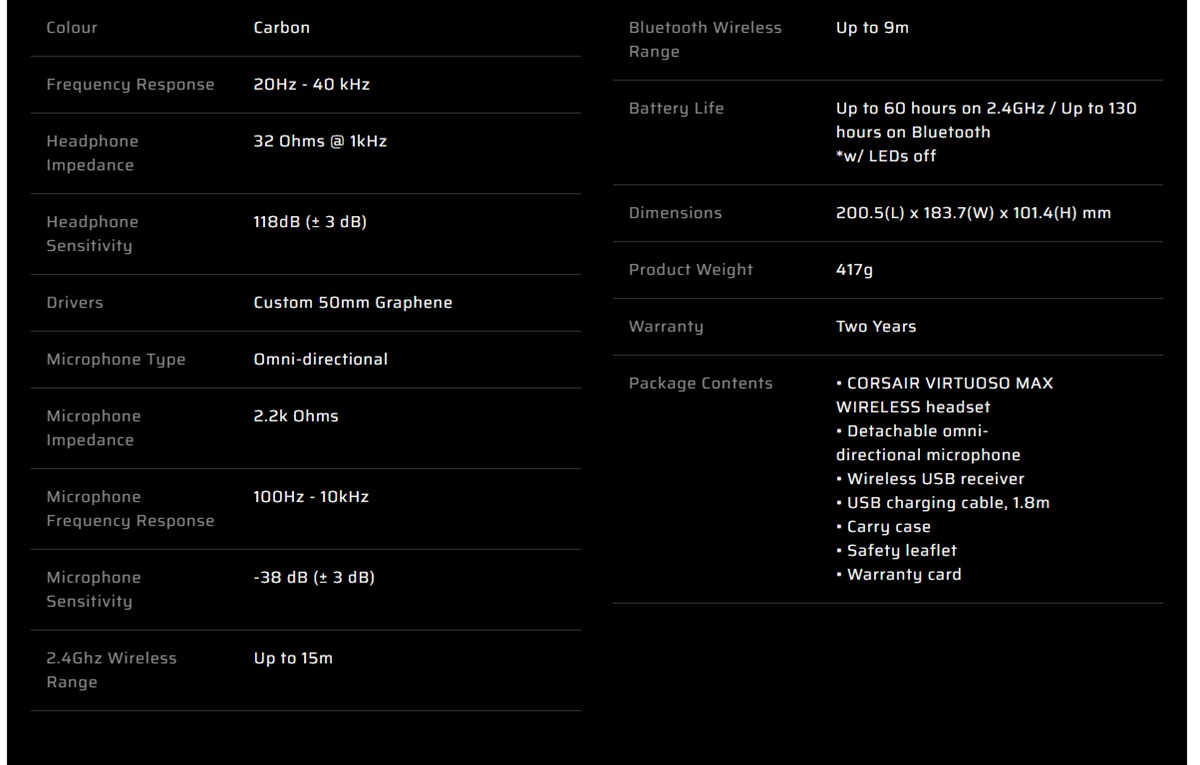
Task: Select the Carbon colour value
Action: (282, 28)
